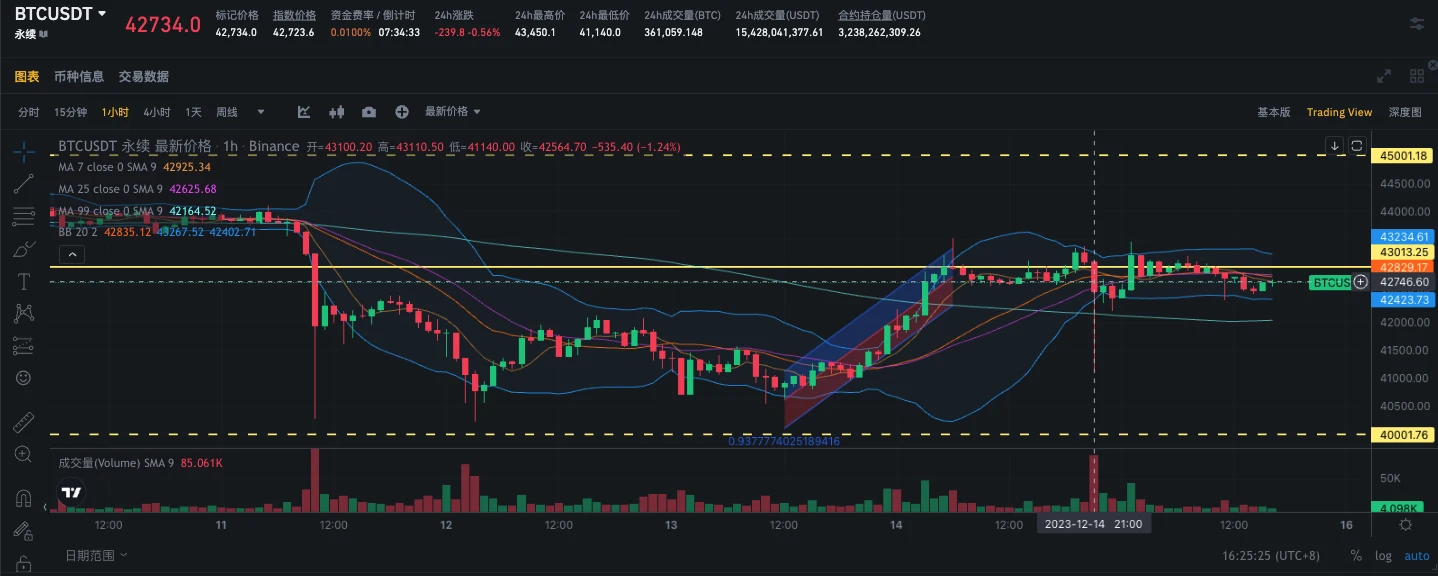Open extra timeframe options dropdown beside 周线
The image size is (1438, 576).
click(x=260, y=112)
